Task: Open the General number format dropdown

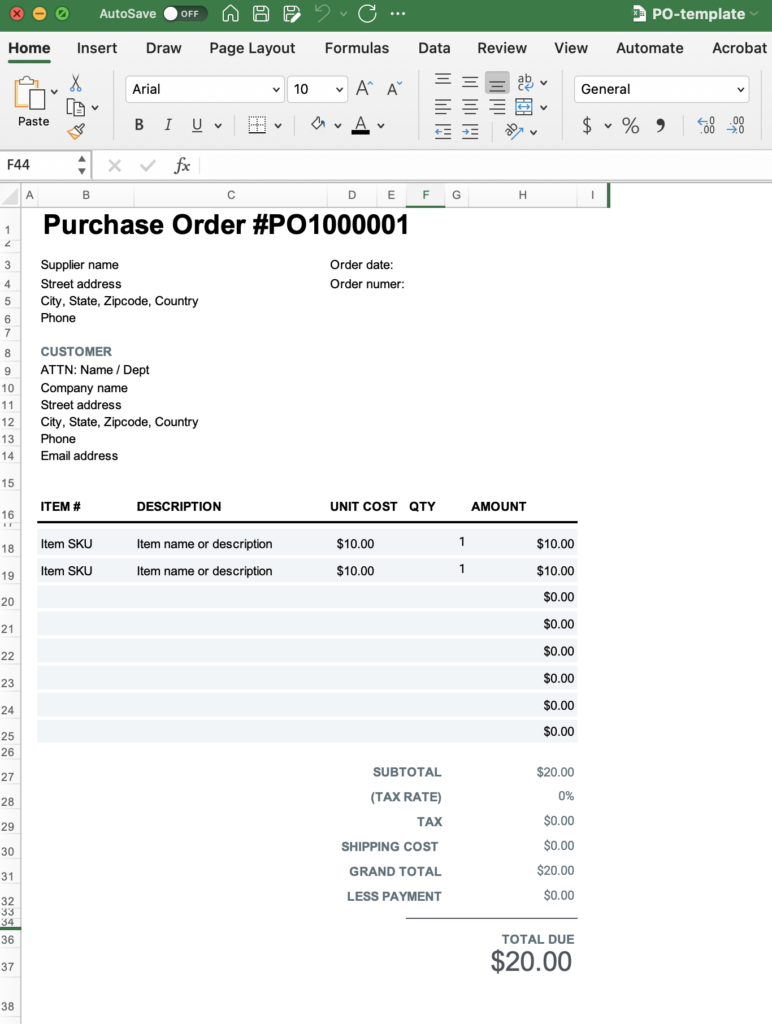Action: [661, 89]
